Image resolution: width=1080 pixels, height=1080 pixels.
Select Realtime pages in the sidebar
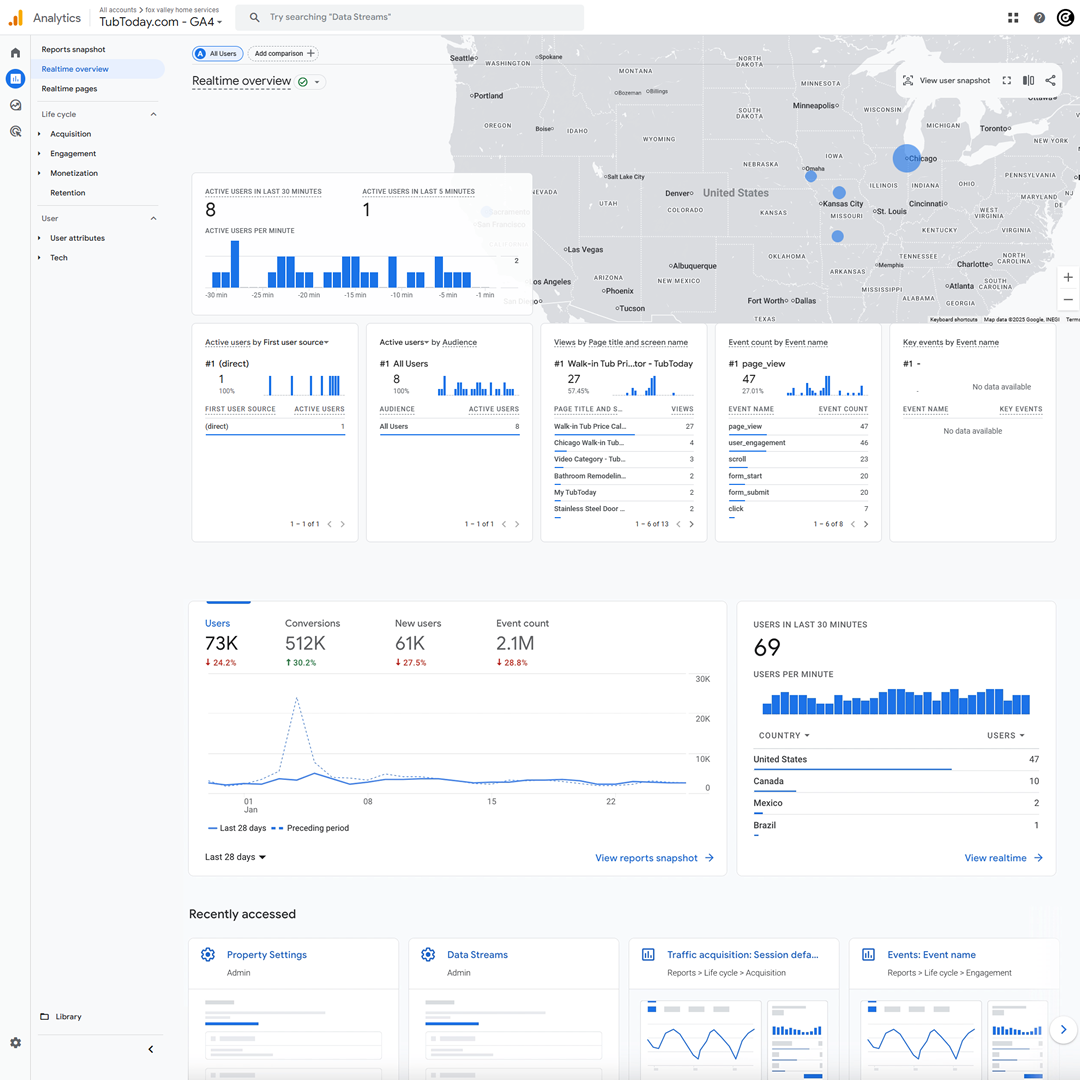click(69, 89)
